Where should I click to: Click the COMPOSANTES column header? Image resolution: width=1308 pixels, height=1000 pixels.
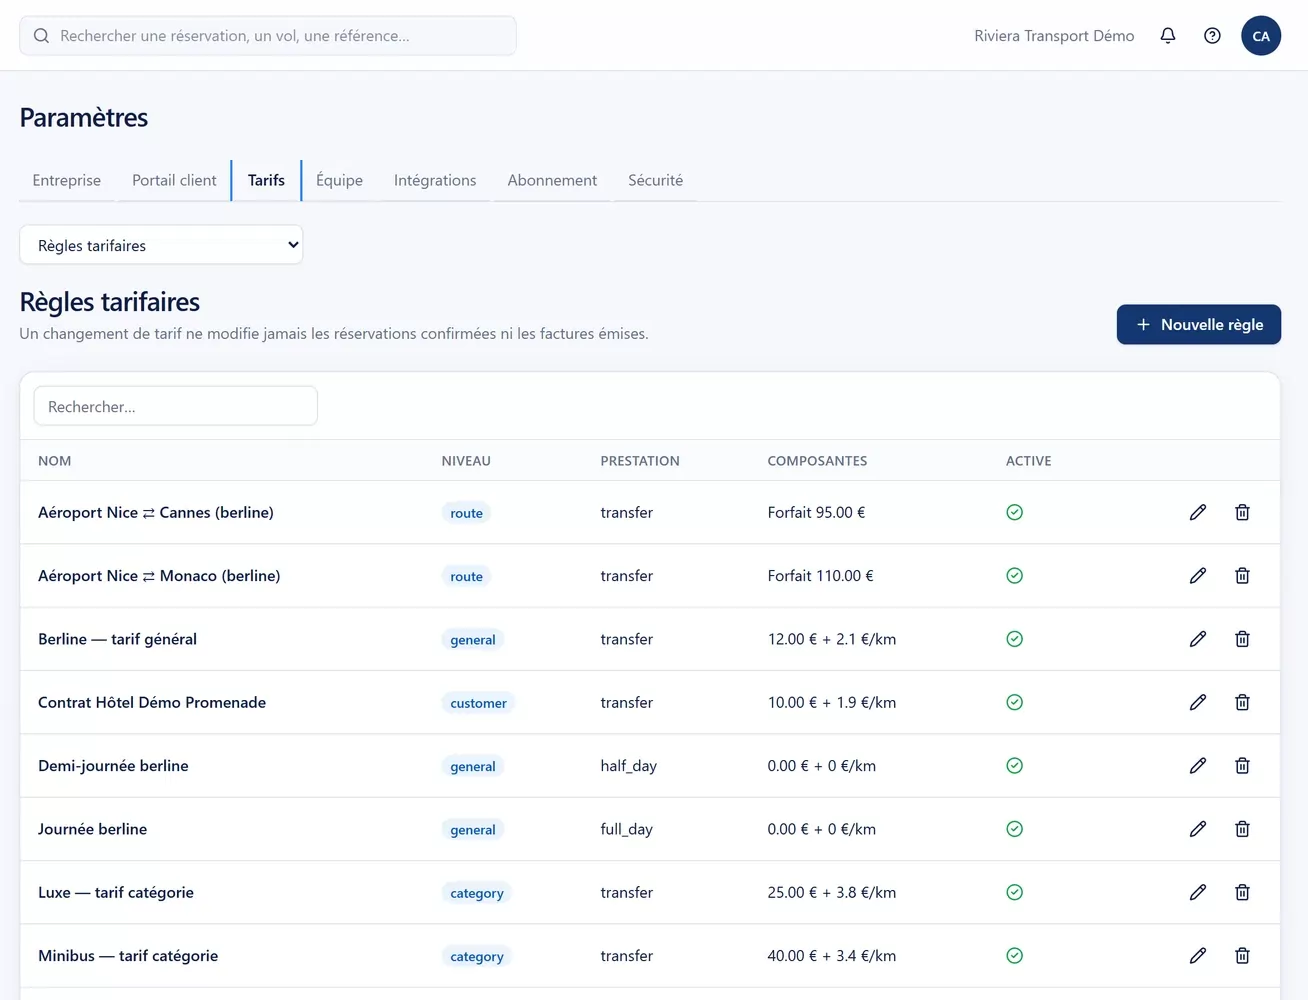tap(817, 461)
